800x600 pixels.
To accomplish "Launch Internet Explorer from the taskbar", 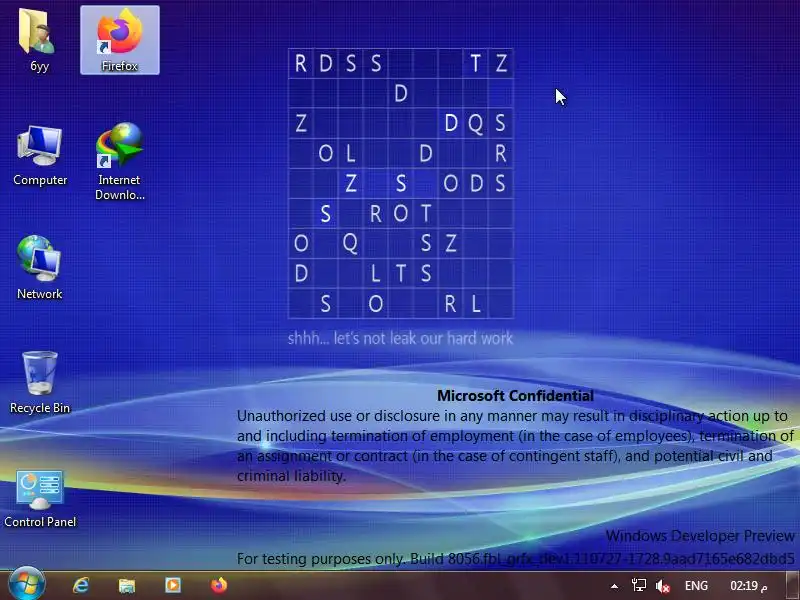I will (81, 585).
